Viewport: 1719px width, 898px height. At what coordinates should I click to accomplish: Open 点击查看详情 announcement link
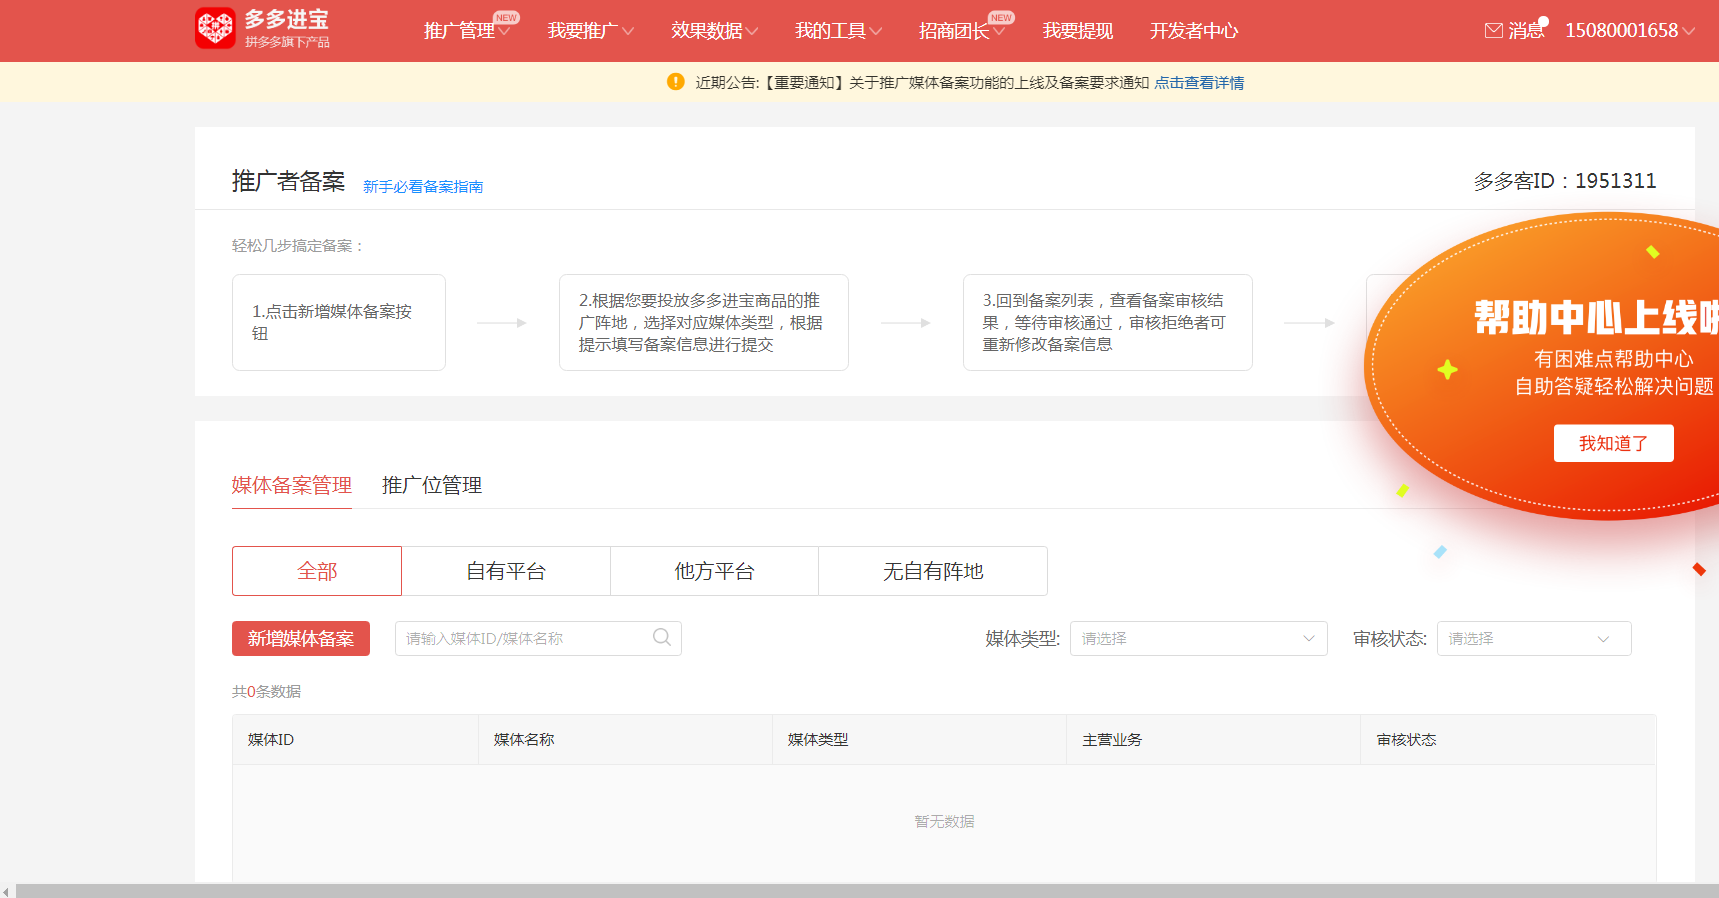click(x=1199, y=83)
